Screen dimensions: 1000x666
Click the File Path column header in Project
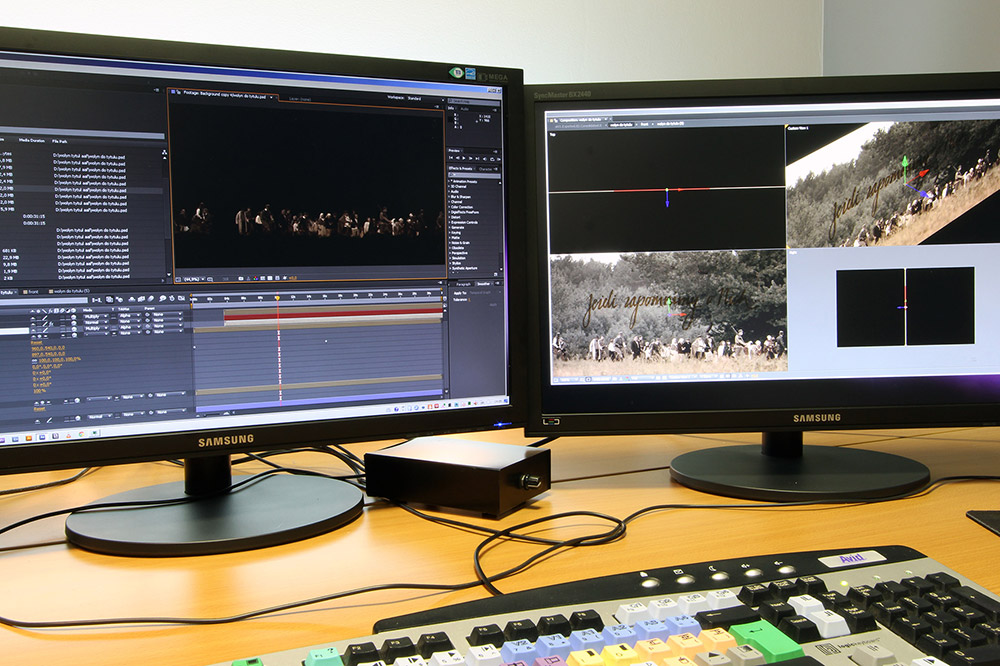coord(60,141)
